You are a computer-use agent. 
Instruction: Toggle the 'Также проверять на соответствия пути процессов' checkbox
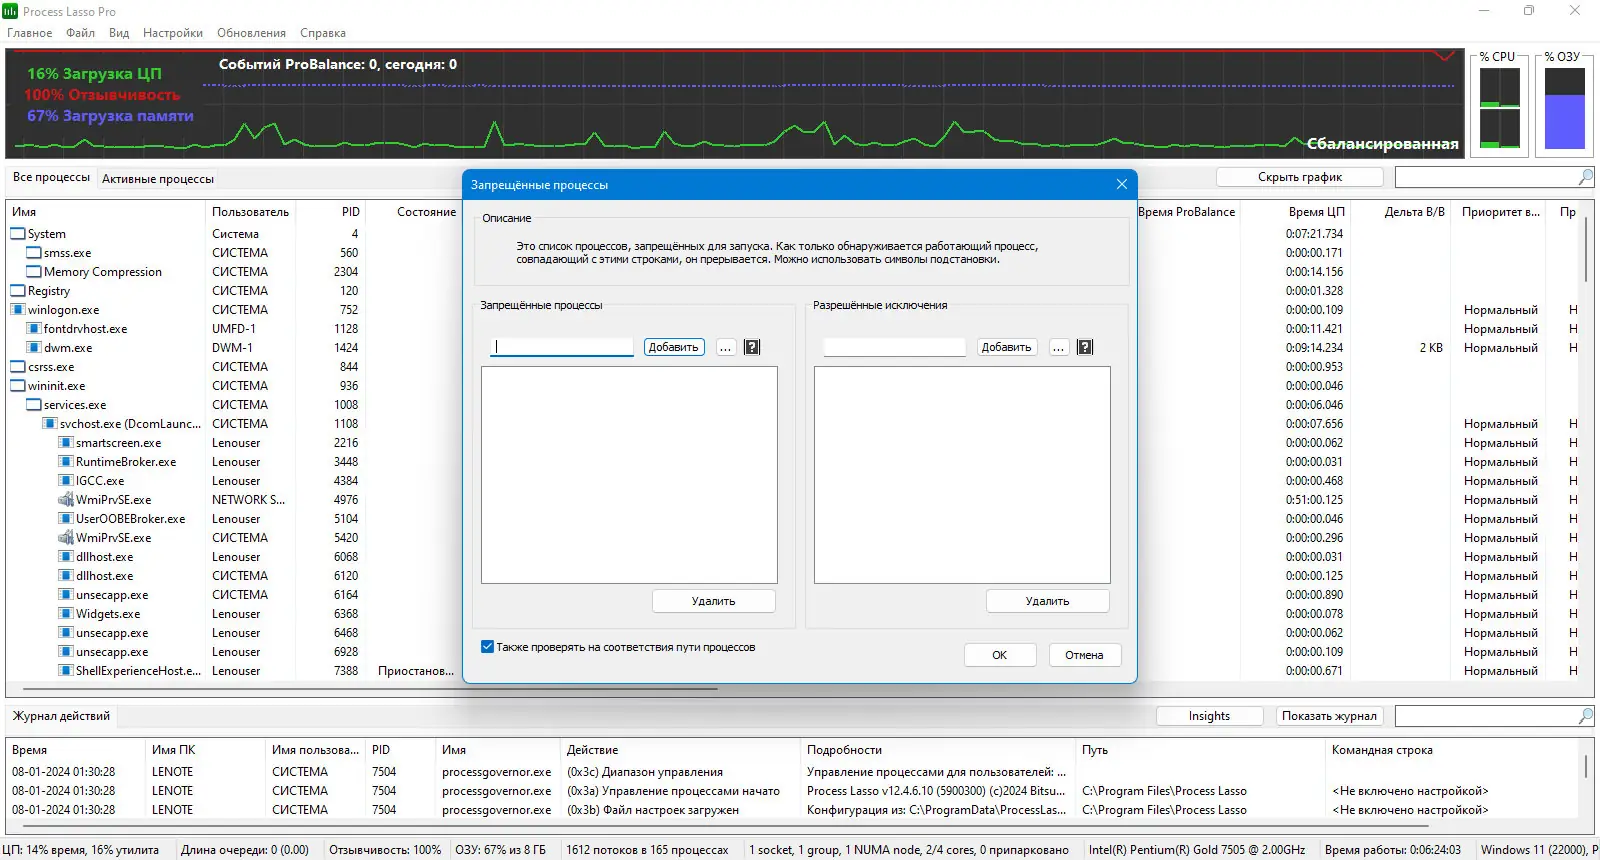point(488,647)
